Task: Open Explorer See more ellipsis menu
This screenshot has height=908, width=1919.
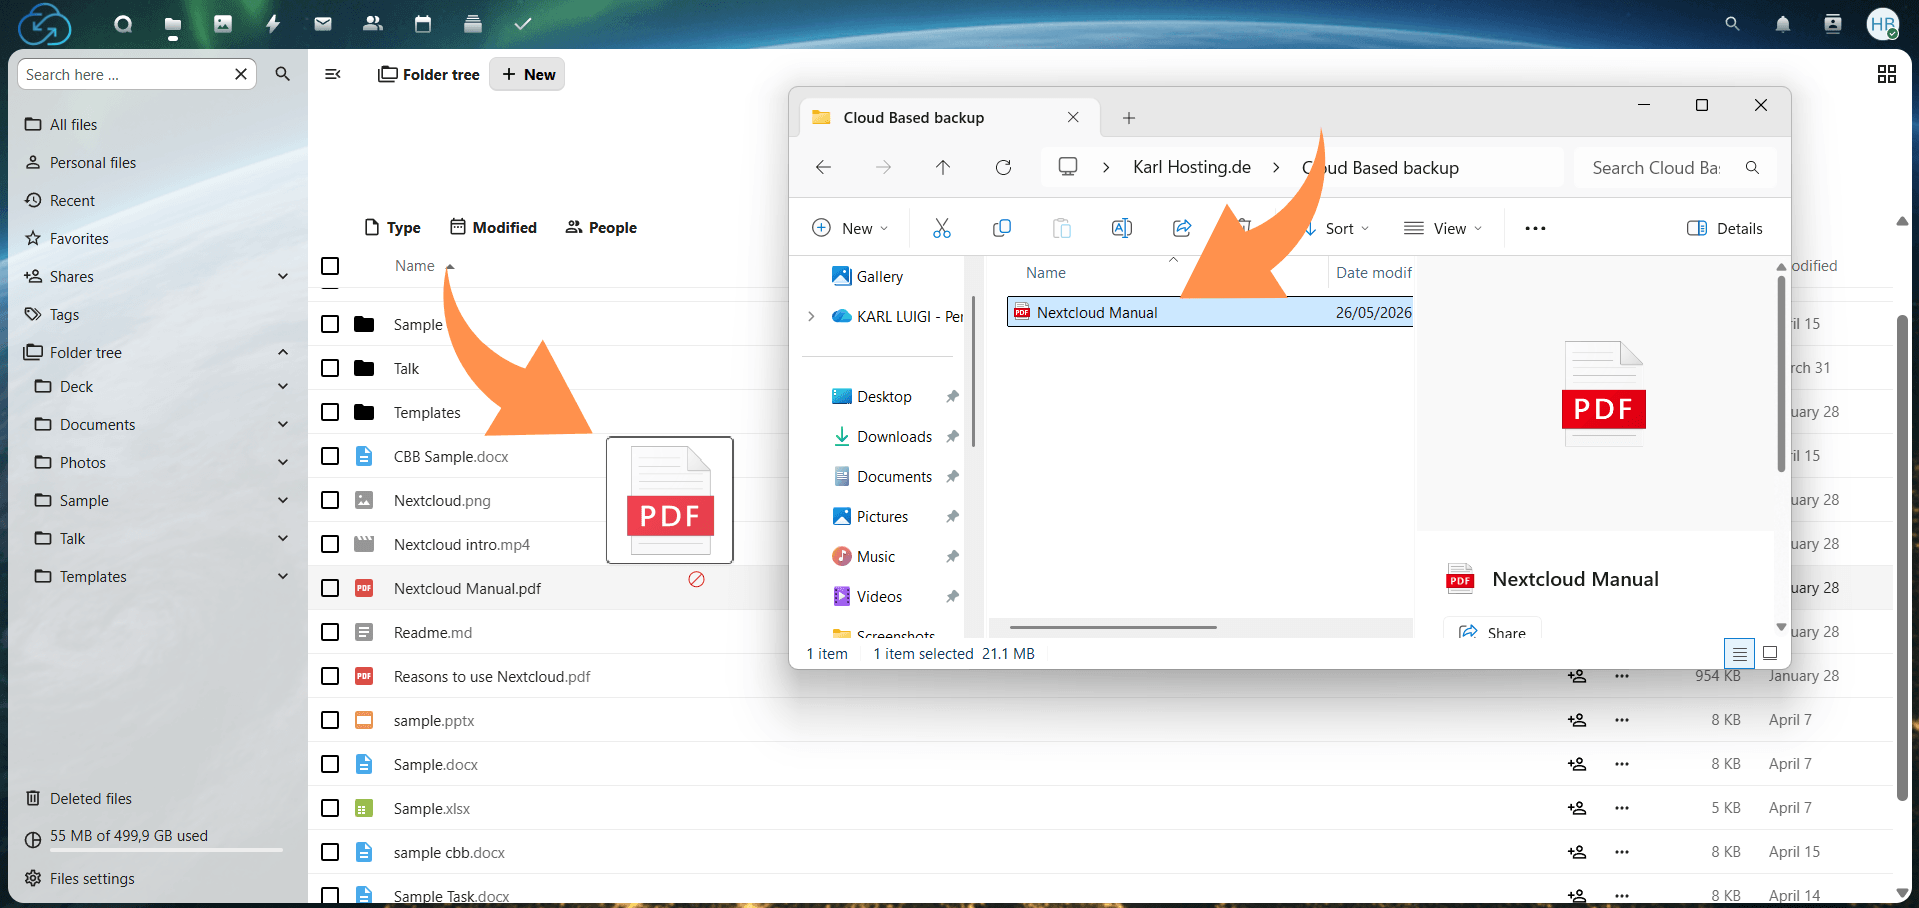Action: pyautogui.click(x=1535, y=228)
